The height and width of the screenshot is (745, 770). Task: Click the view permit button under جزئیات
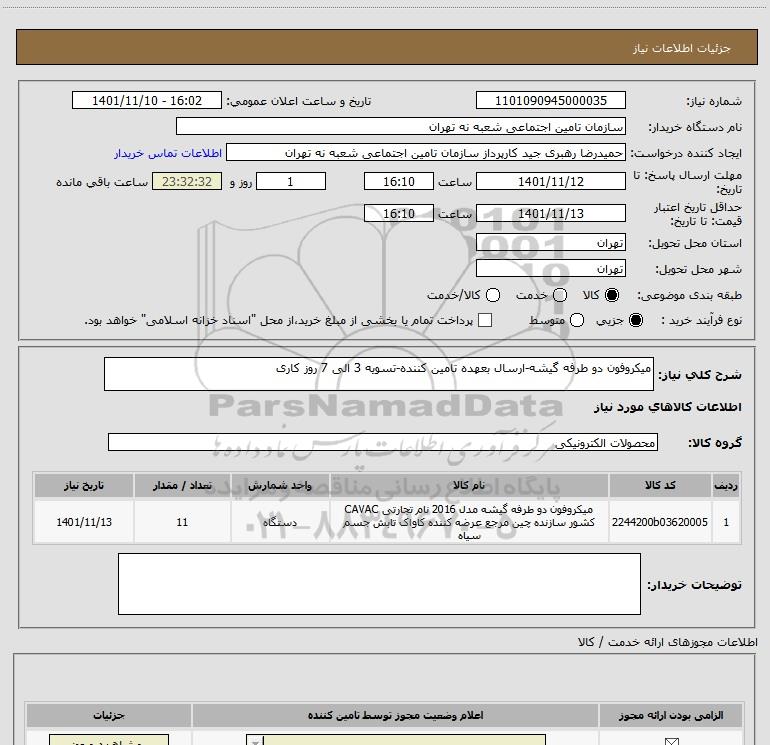[109, 740]
